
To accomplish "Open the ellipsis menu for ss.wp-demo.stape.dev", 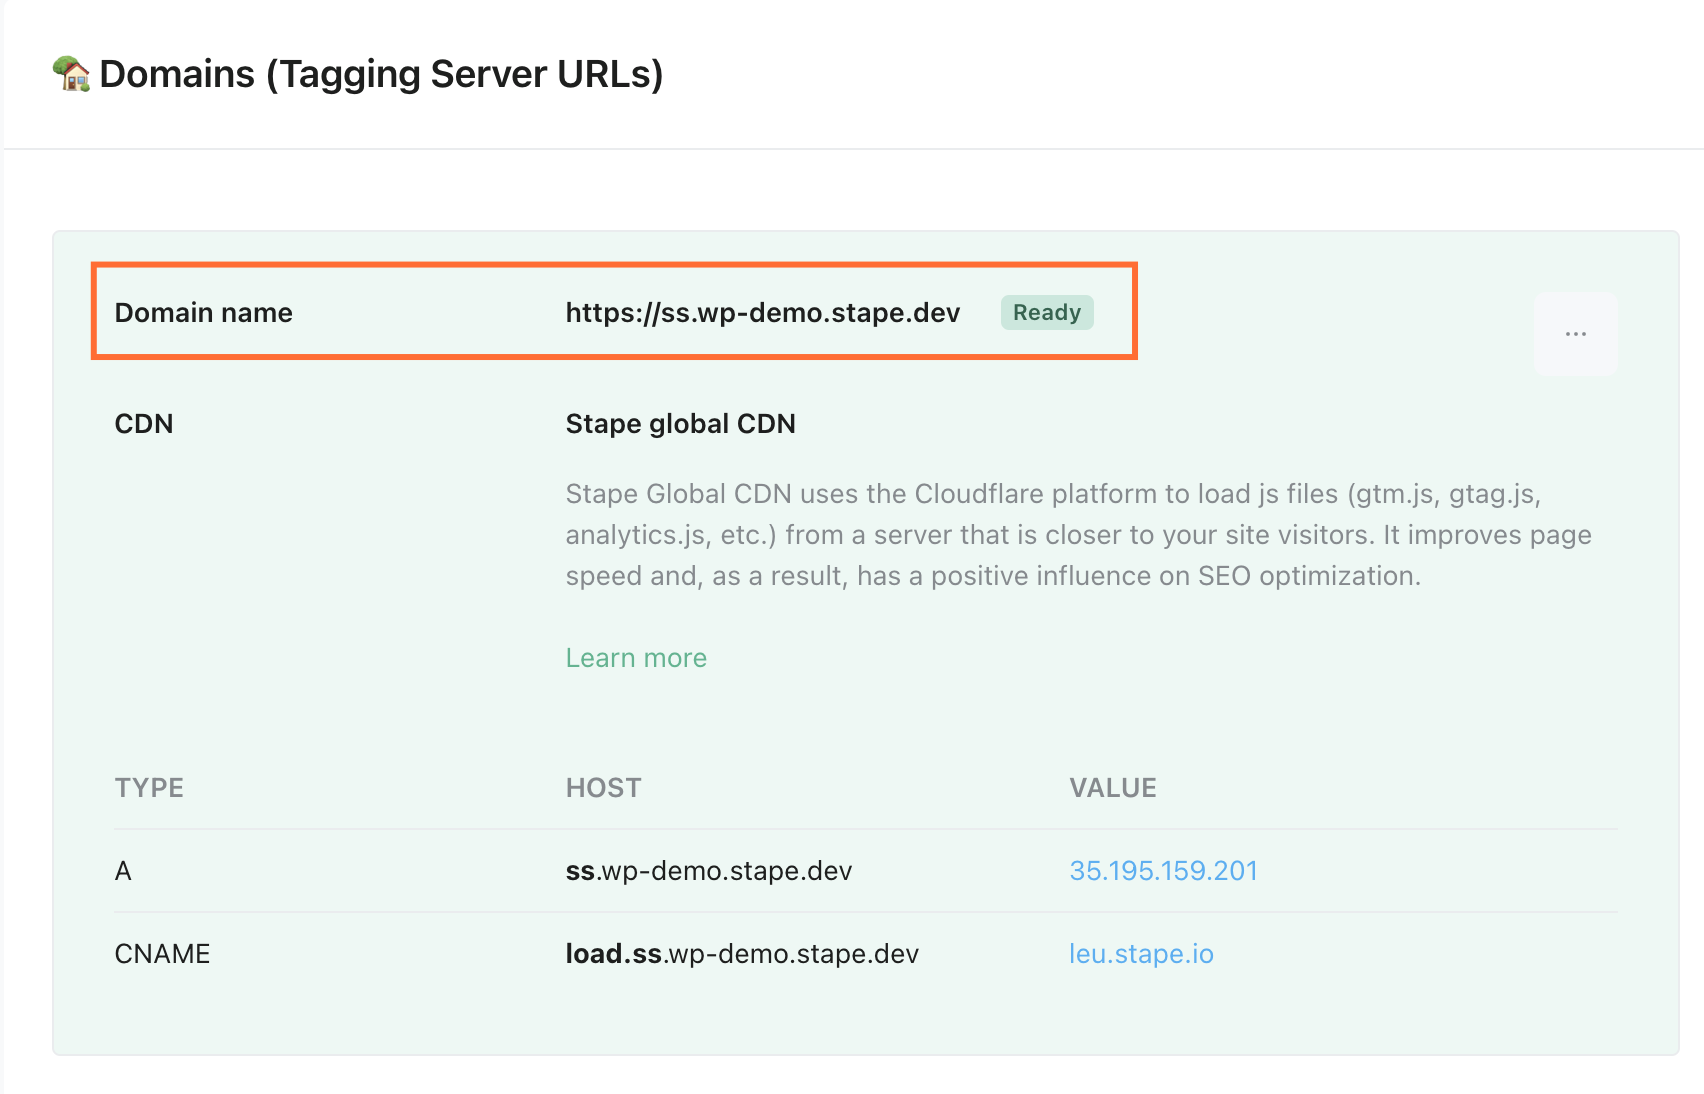I will coord(1575,333).
